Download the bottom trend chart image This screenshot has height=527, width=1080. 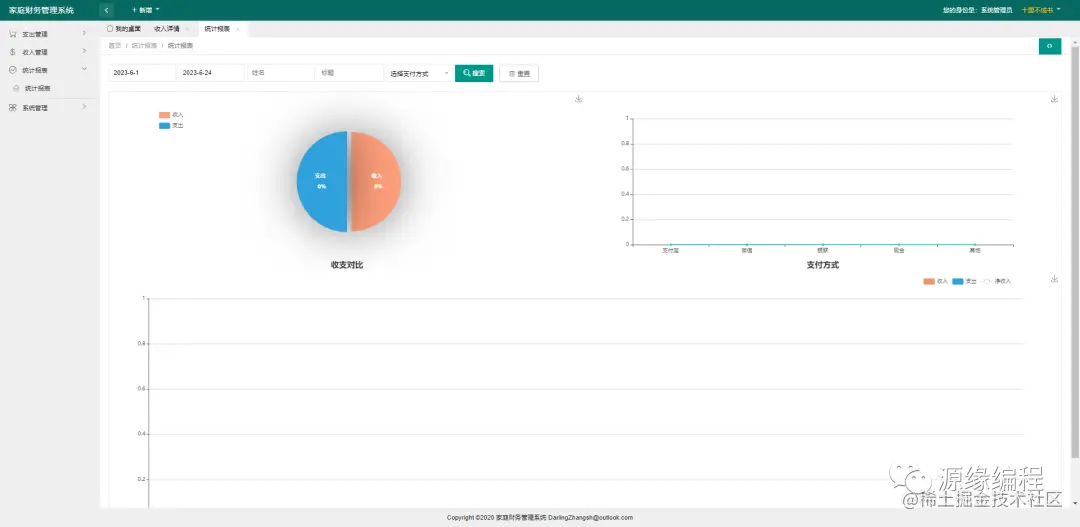(1054, 278)
